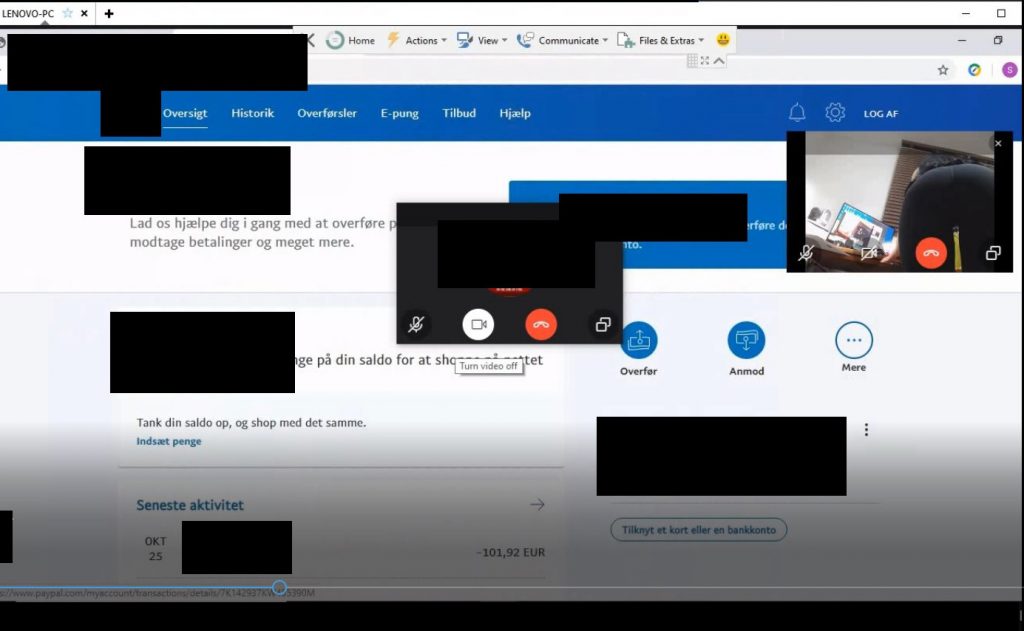Click the smiley feedback icon
The height and width of the screenshot is (631, 1024).
[723, 40]
